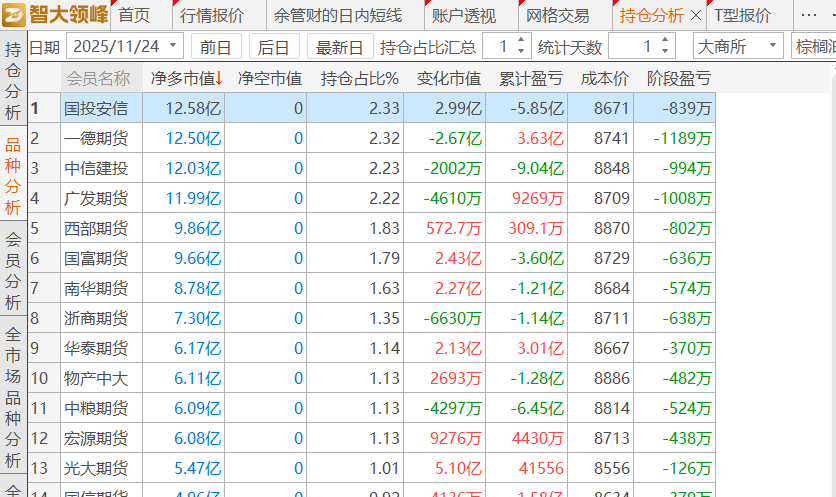The height and width of the screenshot is (497, 836).
Task: Select the 浙商期货 member name
Action: pyautogui.click(x=96, y=318)
